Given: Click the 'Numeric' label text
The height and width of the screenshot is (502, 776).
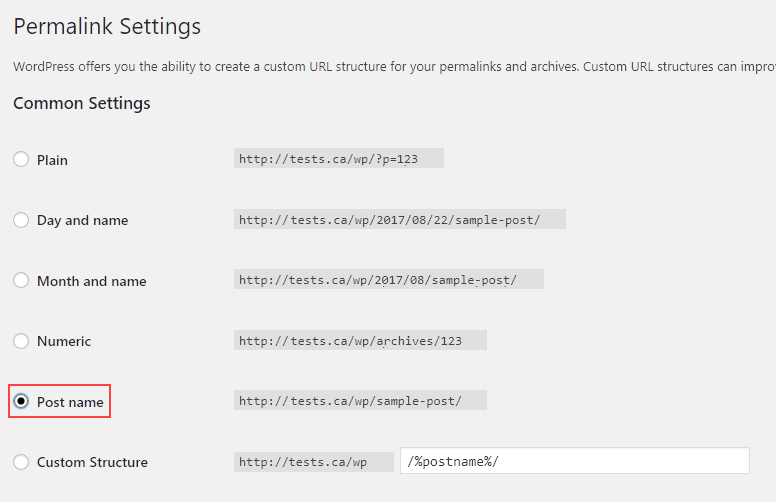Looking at the screenshot, I should tap(64, 341).
